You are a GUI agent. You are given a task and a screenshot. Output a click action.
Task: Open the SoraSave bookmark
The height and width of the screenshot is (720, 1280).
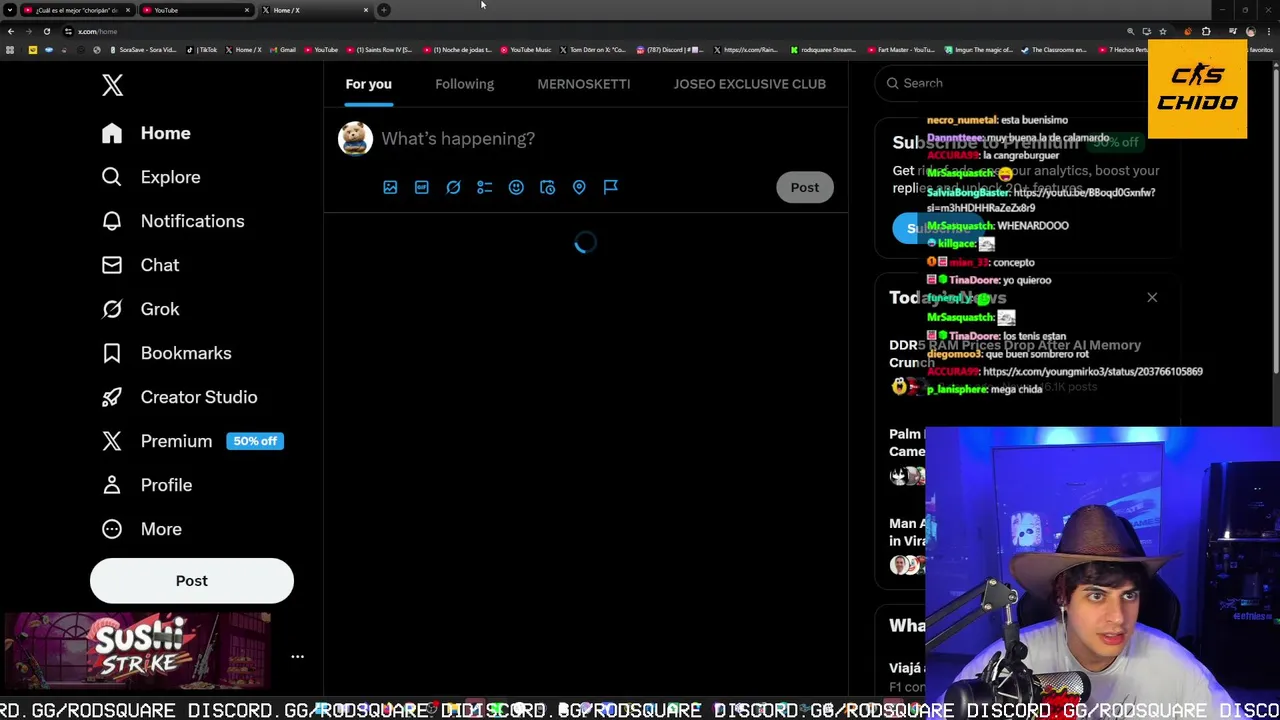(x=143, y=49)
